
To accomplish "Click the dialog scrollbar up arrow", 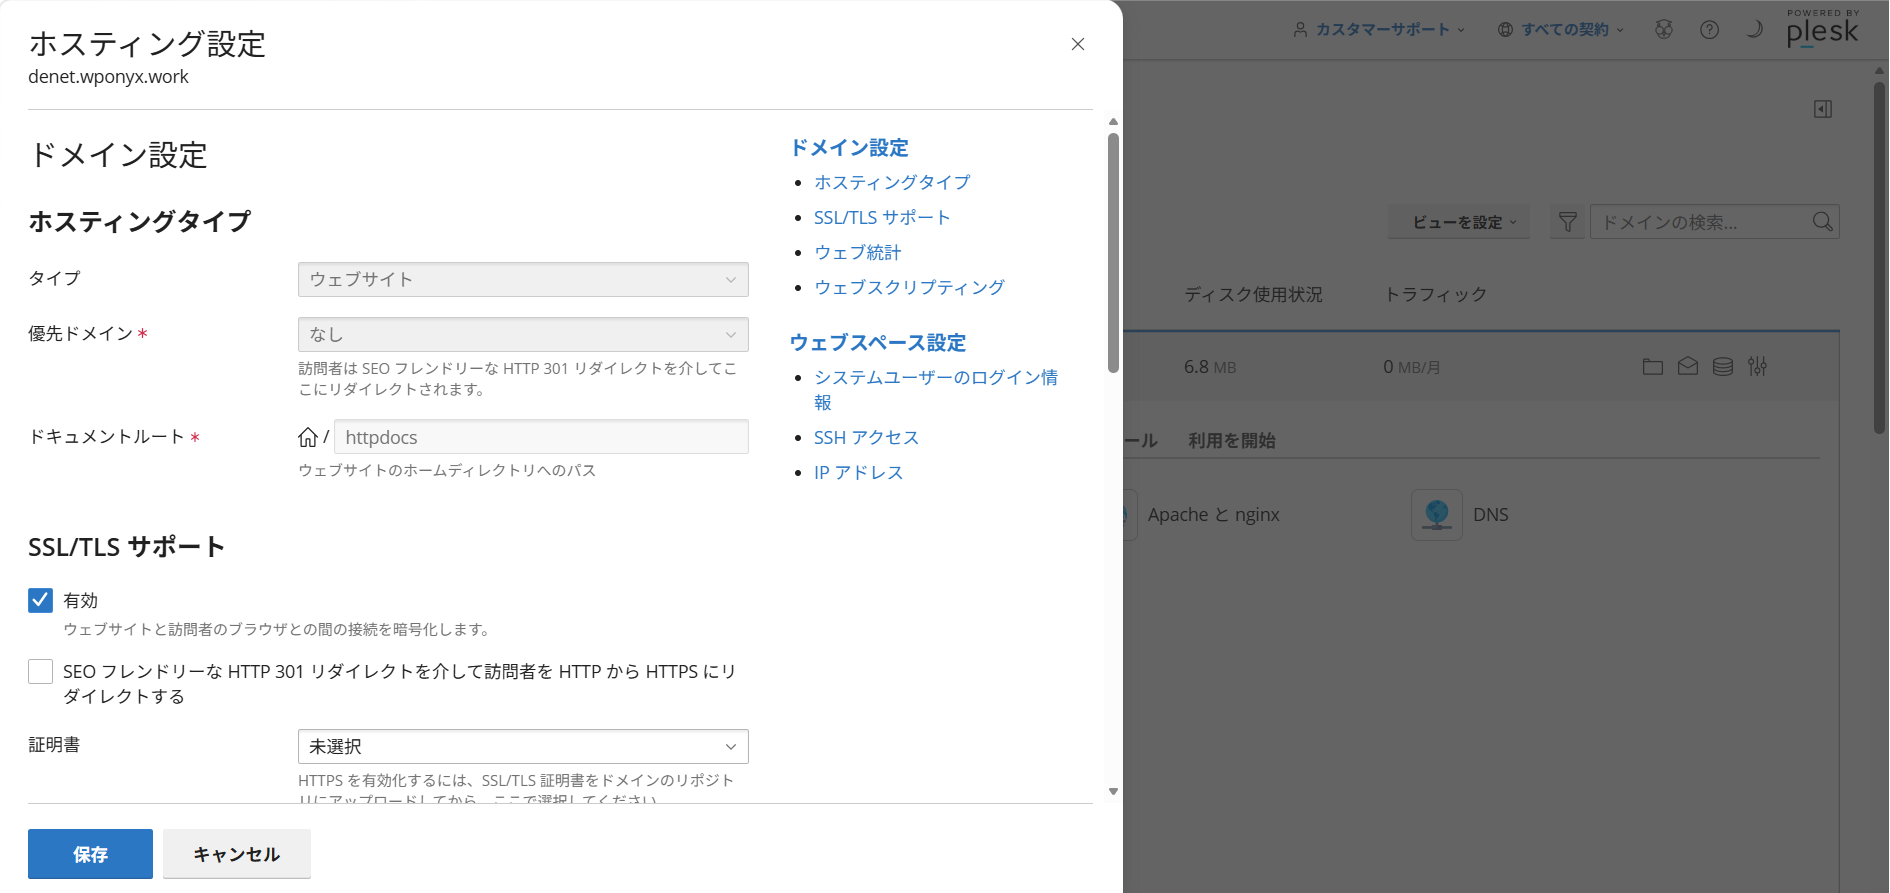I will (1113, 122).
